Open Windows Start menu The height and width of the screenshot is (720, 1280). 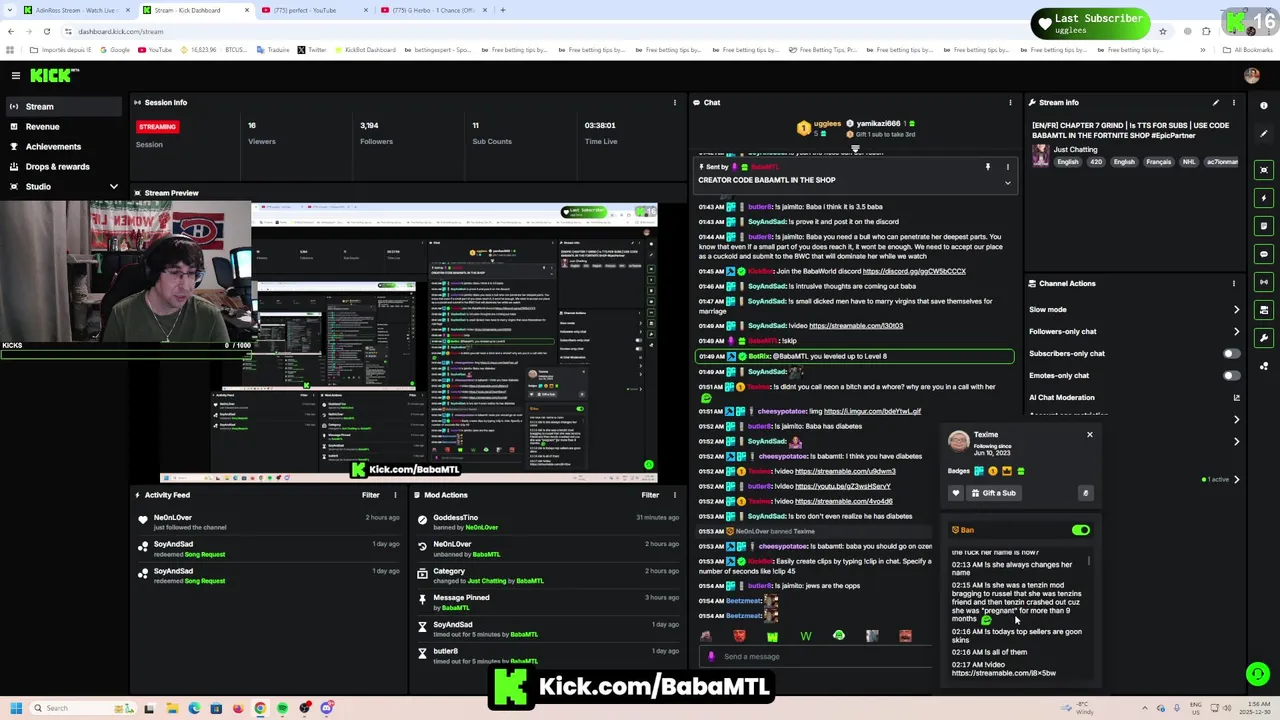[16, 708]
